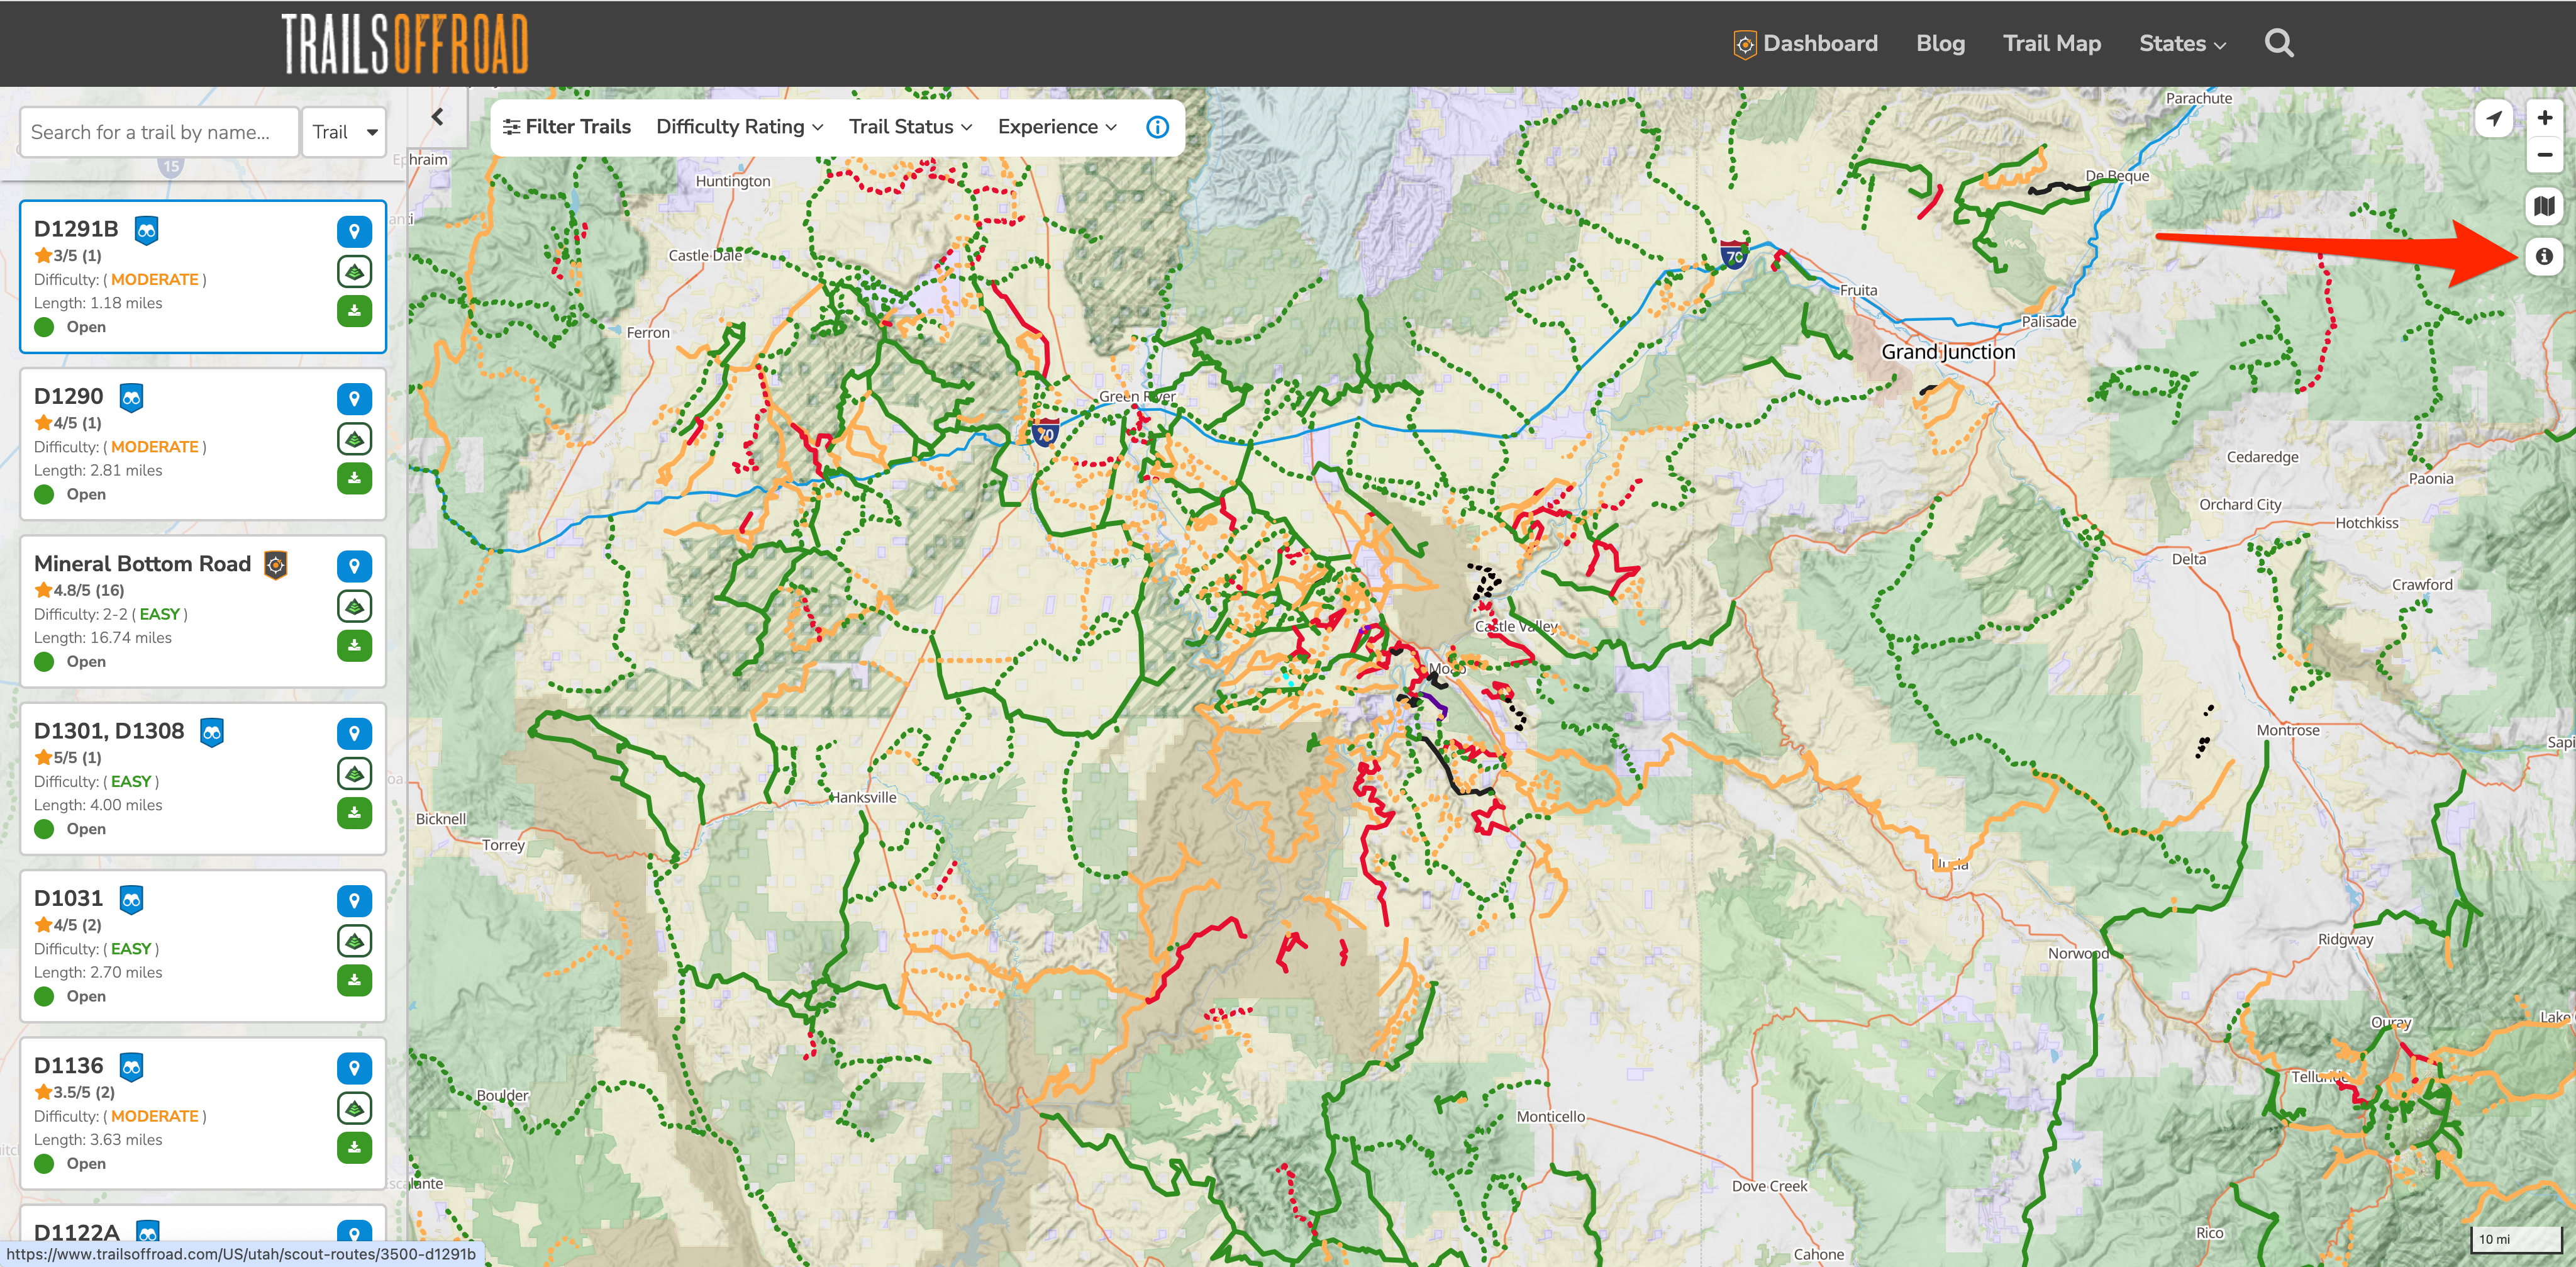Click the D1291B scout route badge
The image size is (2576, 1267).
pos(146,231)
